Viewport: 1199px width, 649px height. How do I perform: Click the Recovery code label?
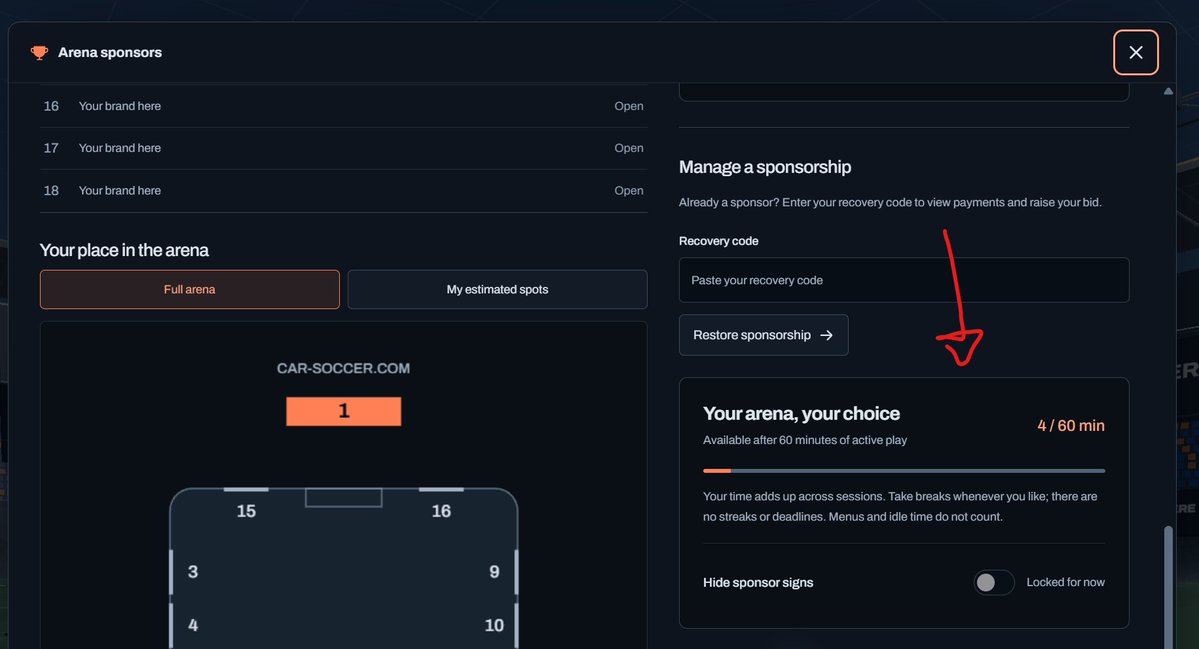(719, 241)
